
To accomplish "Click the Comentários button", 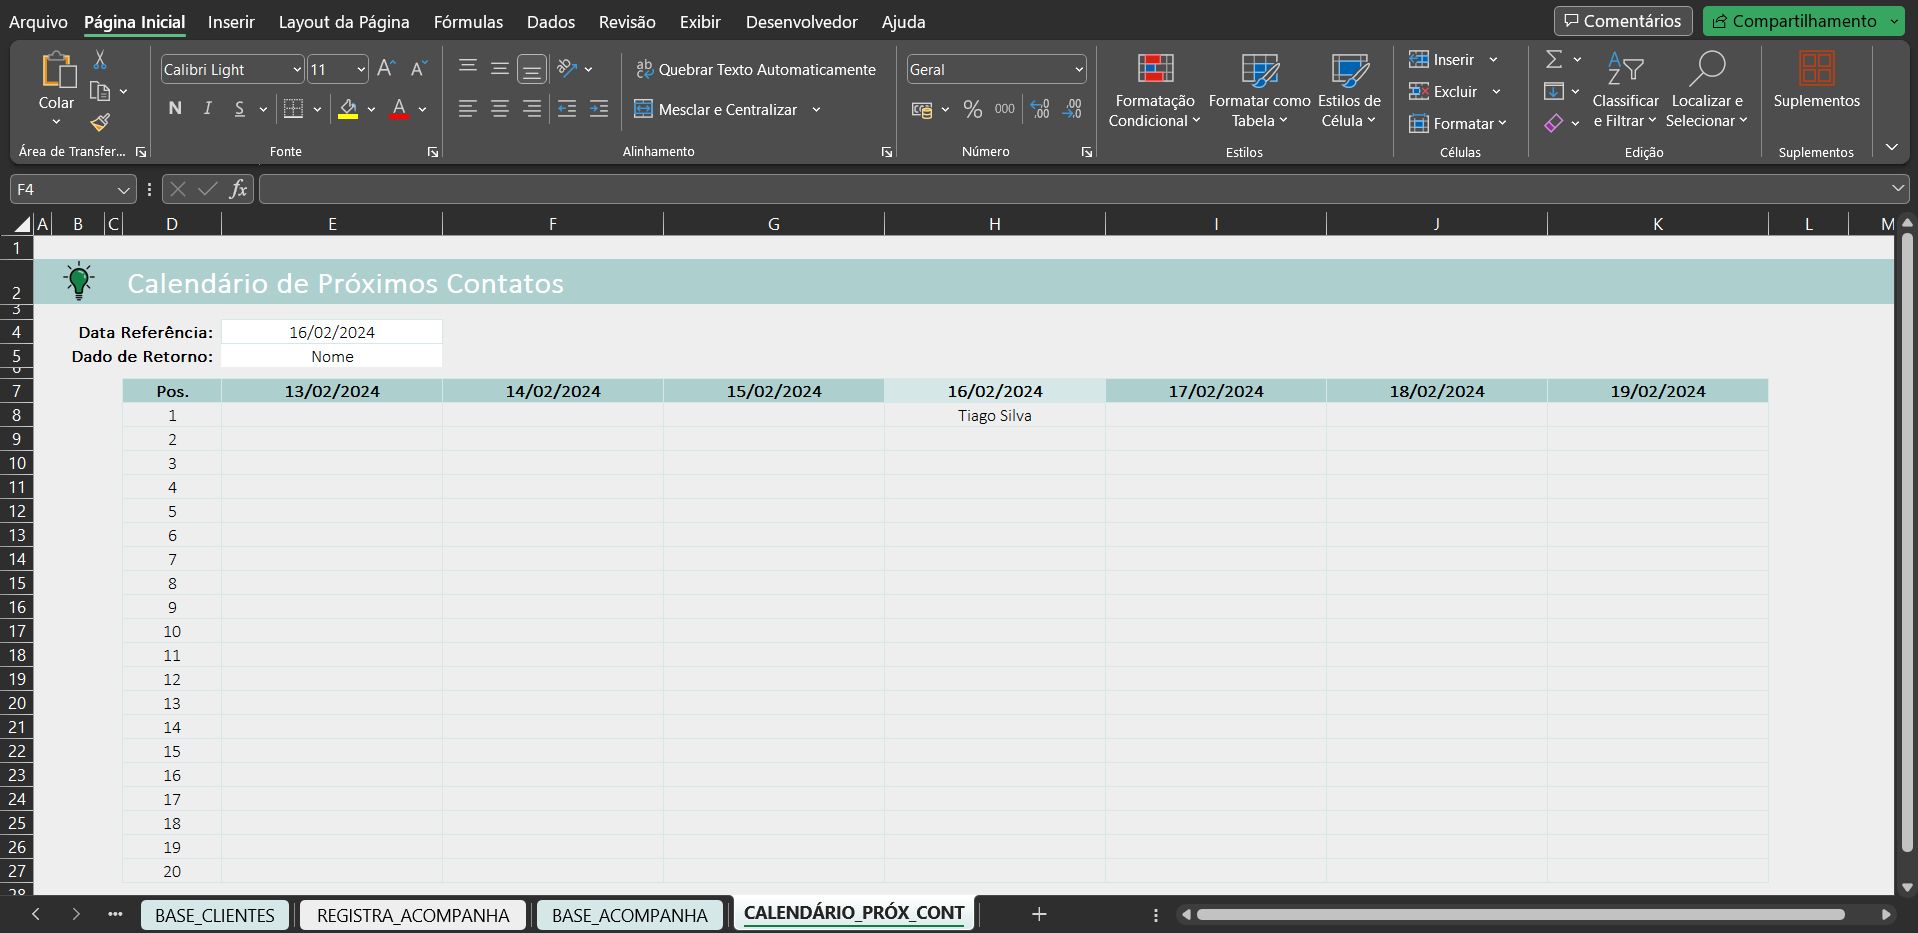I will coord(1622,20).
